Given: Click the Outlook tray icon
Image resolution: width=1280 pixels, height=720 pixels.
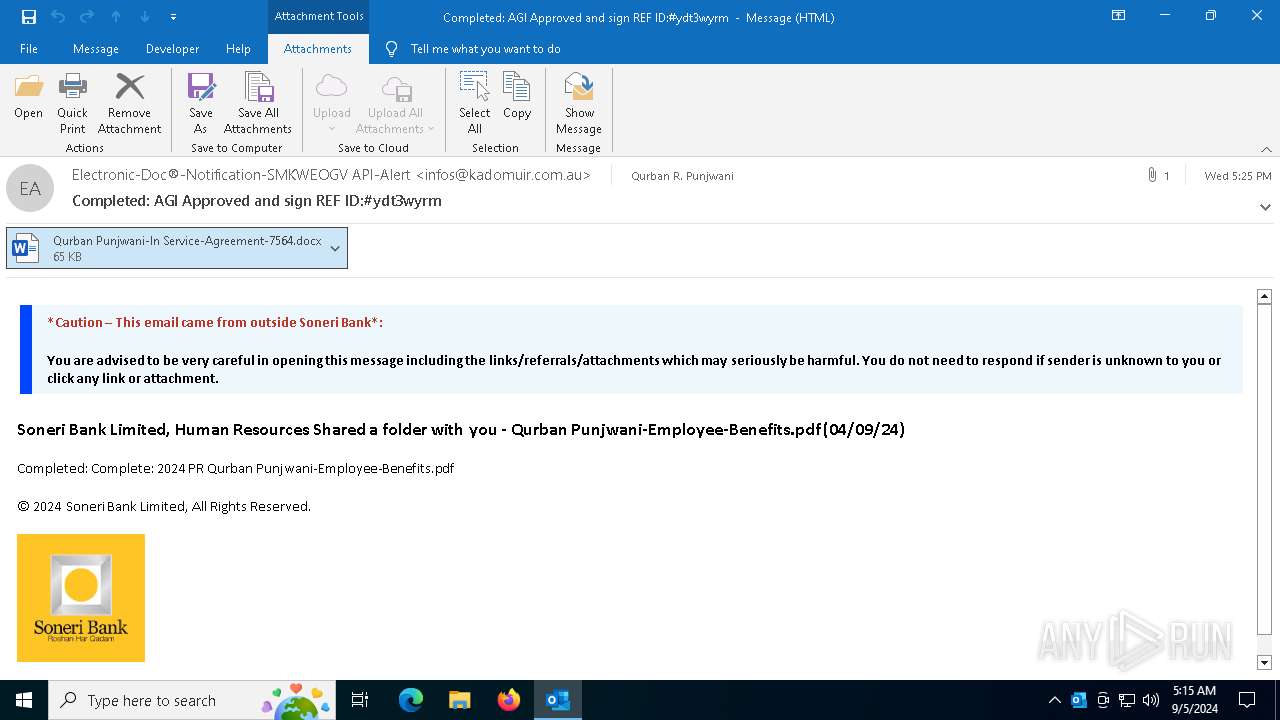Looking at the screenshot, I should pos(1079,700).
